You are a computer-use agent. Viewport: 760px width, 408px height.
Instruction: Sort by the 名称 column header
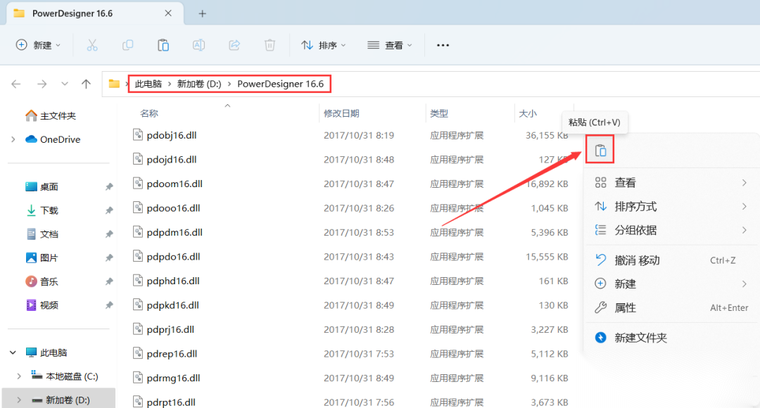click(149, 113)
